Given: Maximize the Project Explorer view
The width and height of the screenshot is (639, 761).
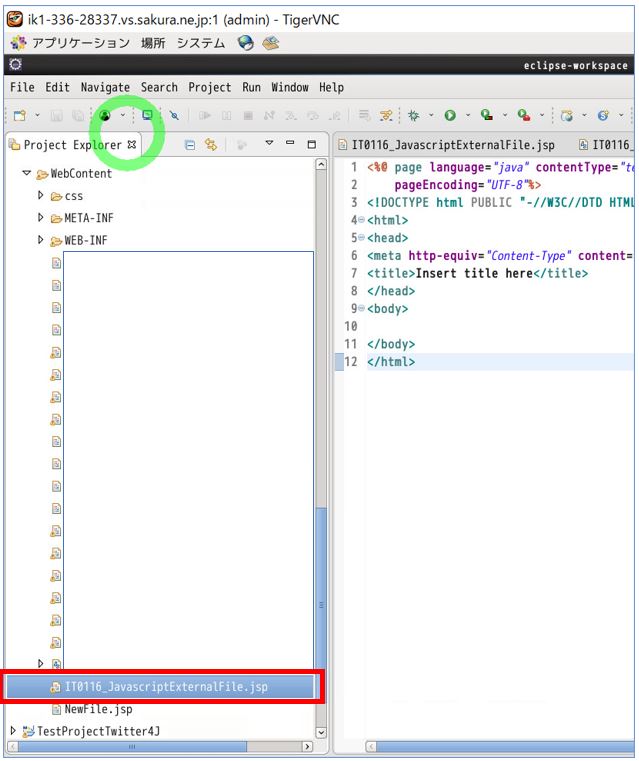Looking at the screenshot, I should pyautogui.click(x=311, y=144).
